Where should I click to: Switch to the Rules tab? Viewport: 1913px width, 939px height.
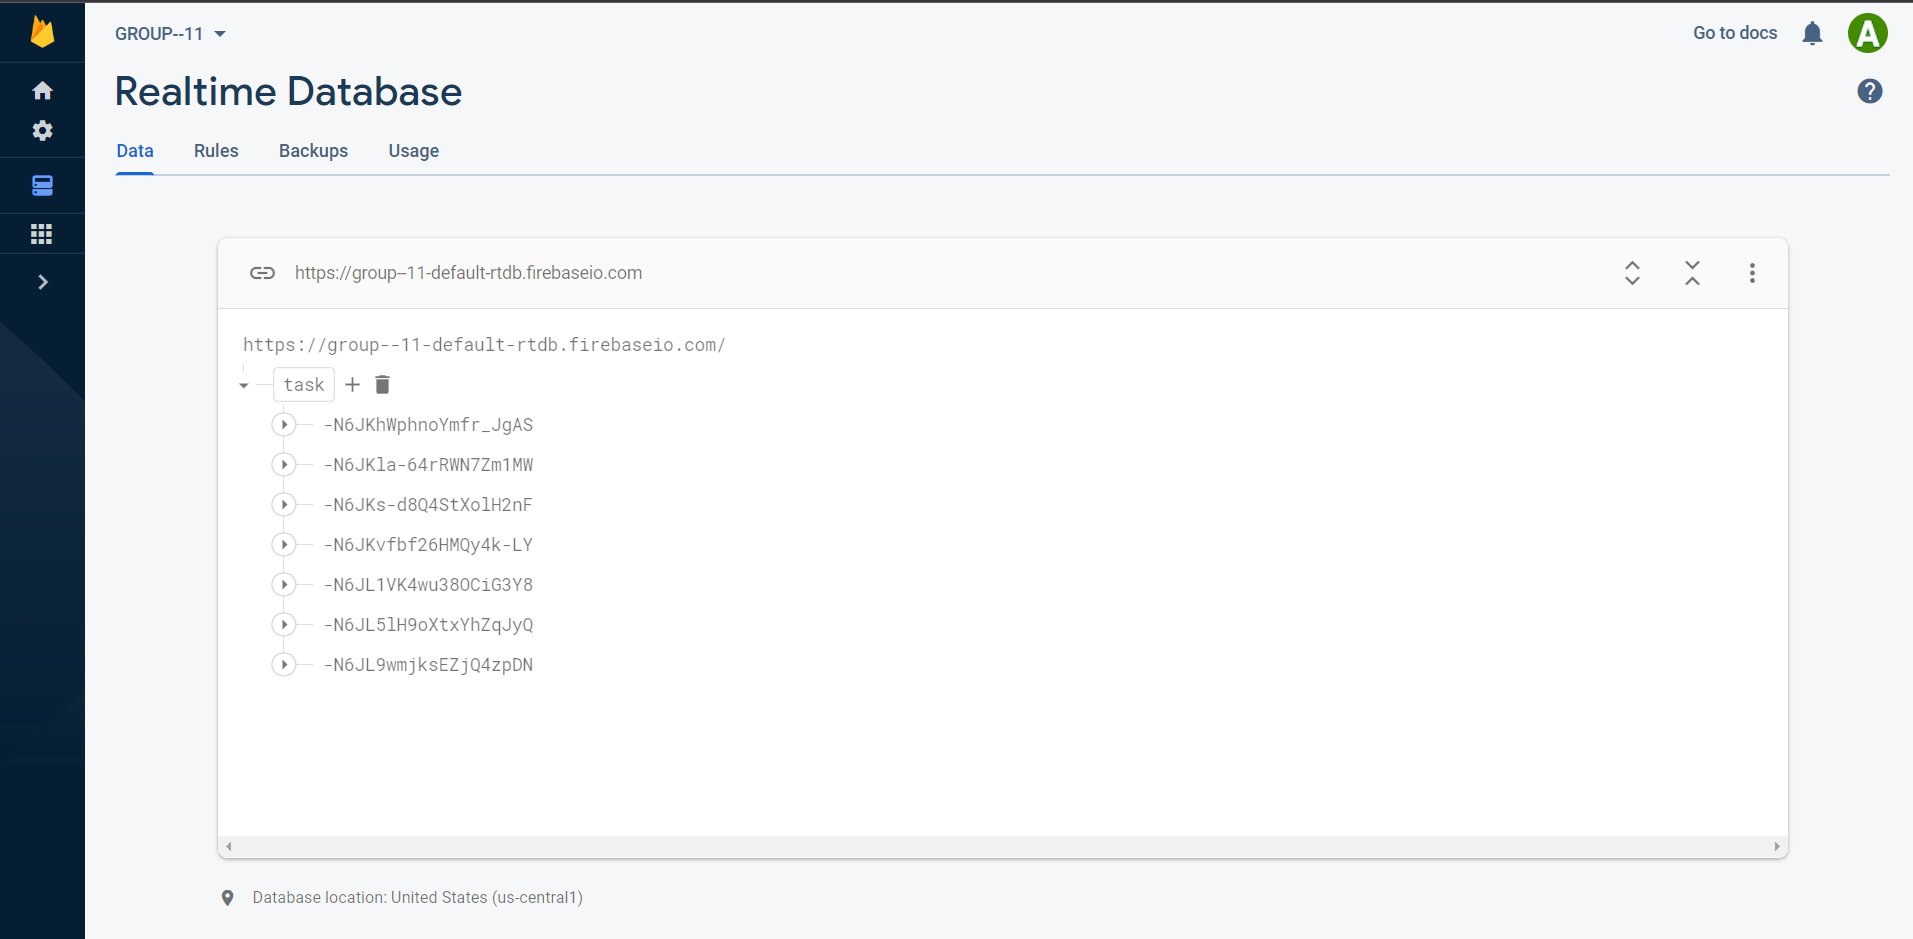(x=215, y=150)
